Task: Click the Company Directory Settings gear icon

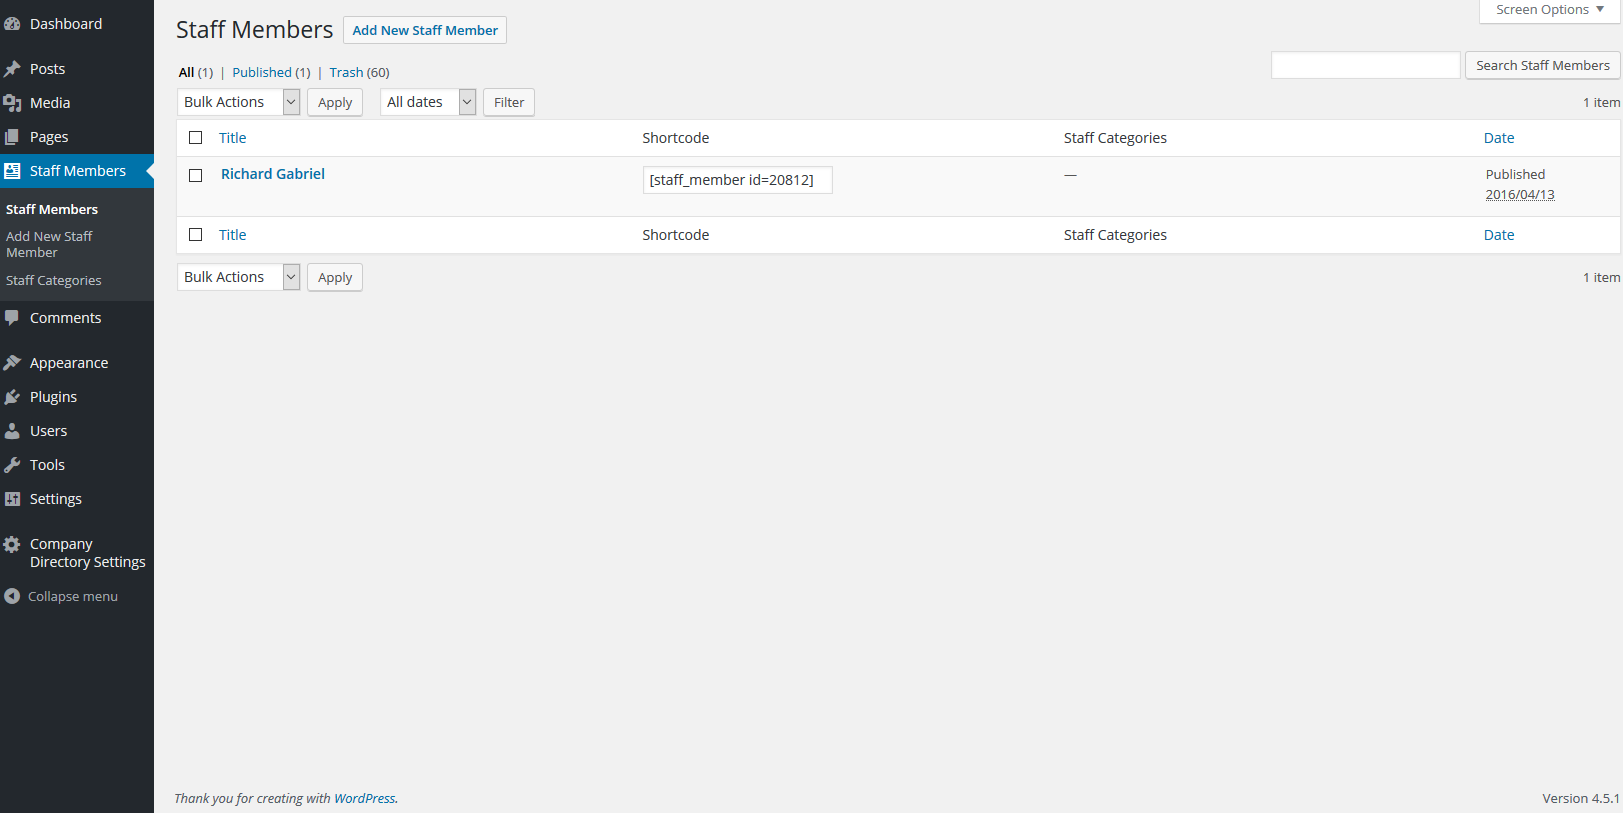Action: point(12,544)
